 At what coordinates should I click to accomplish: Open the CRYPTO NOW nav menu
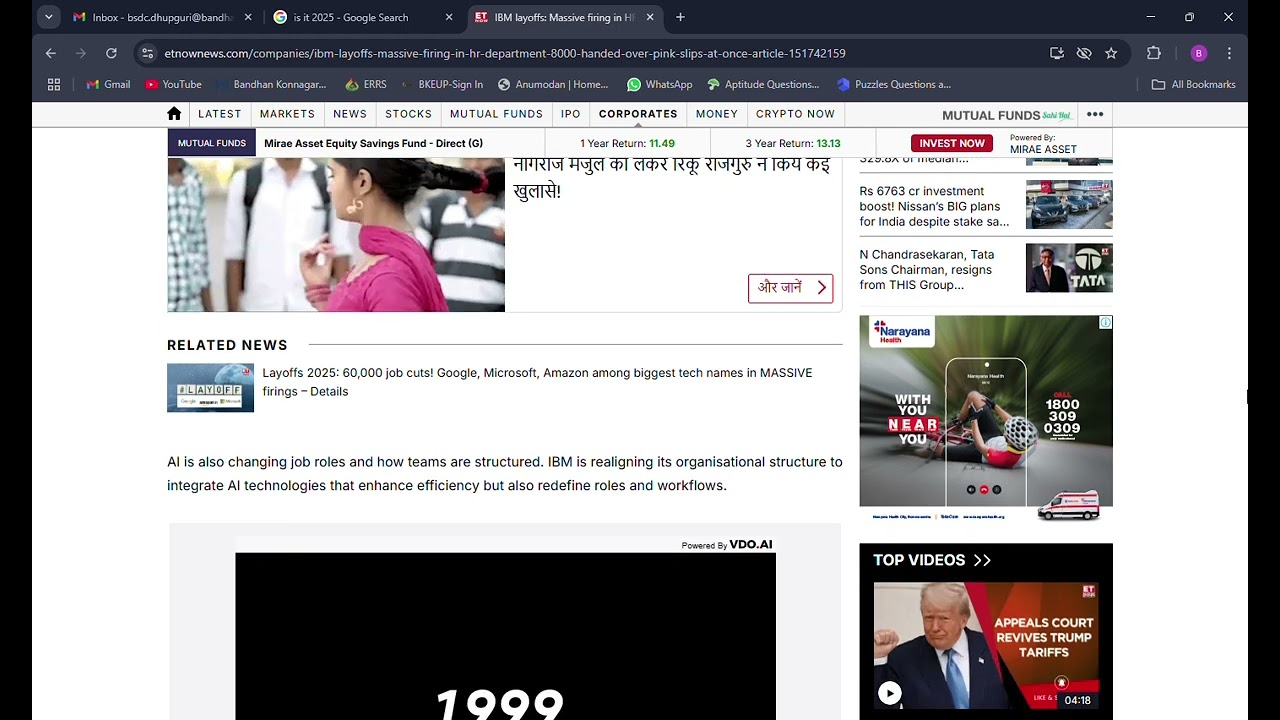pyautogui.click(x=795, y=114)
